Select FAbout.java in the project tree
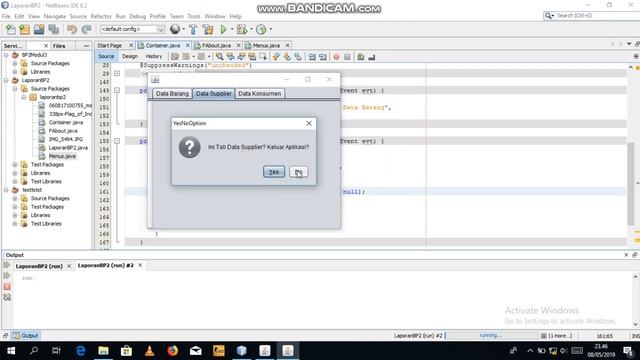 tap(63, 131)
